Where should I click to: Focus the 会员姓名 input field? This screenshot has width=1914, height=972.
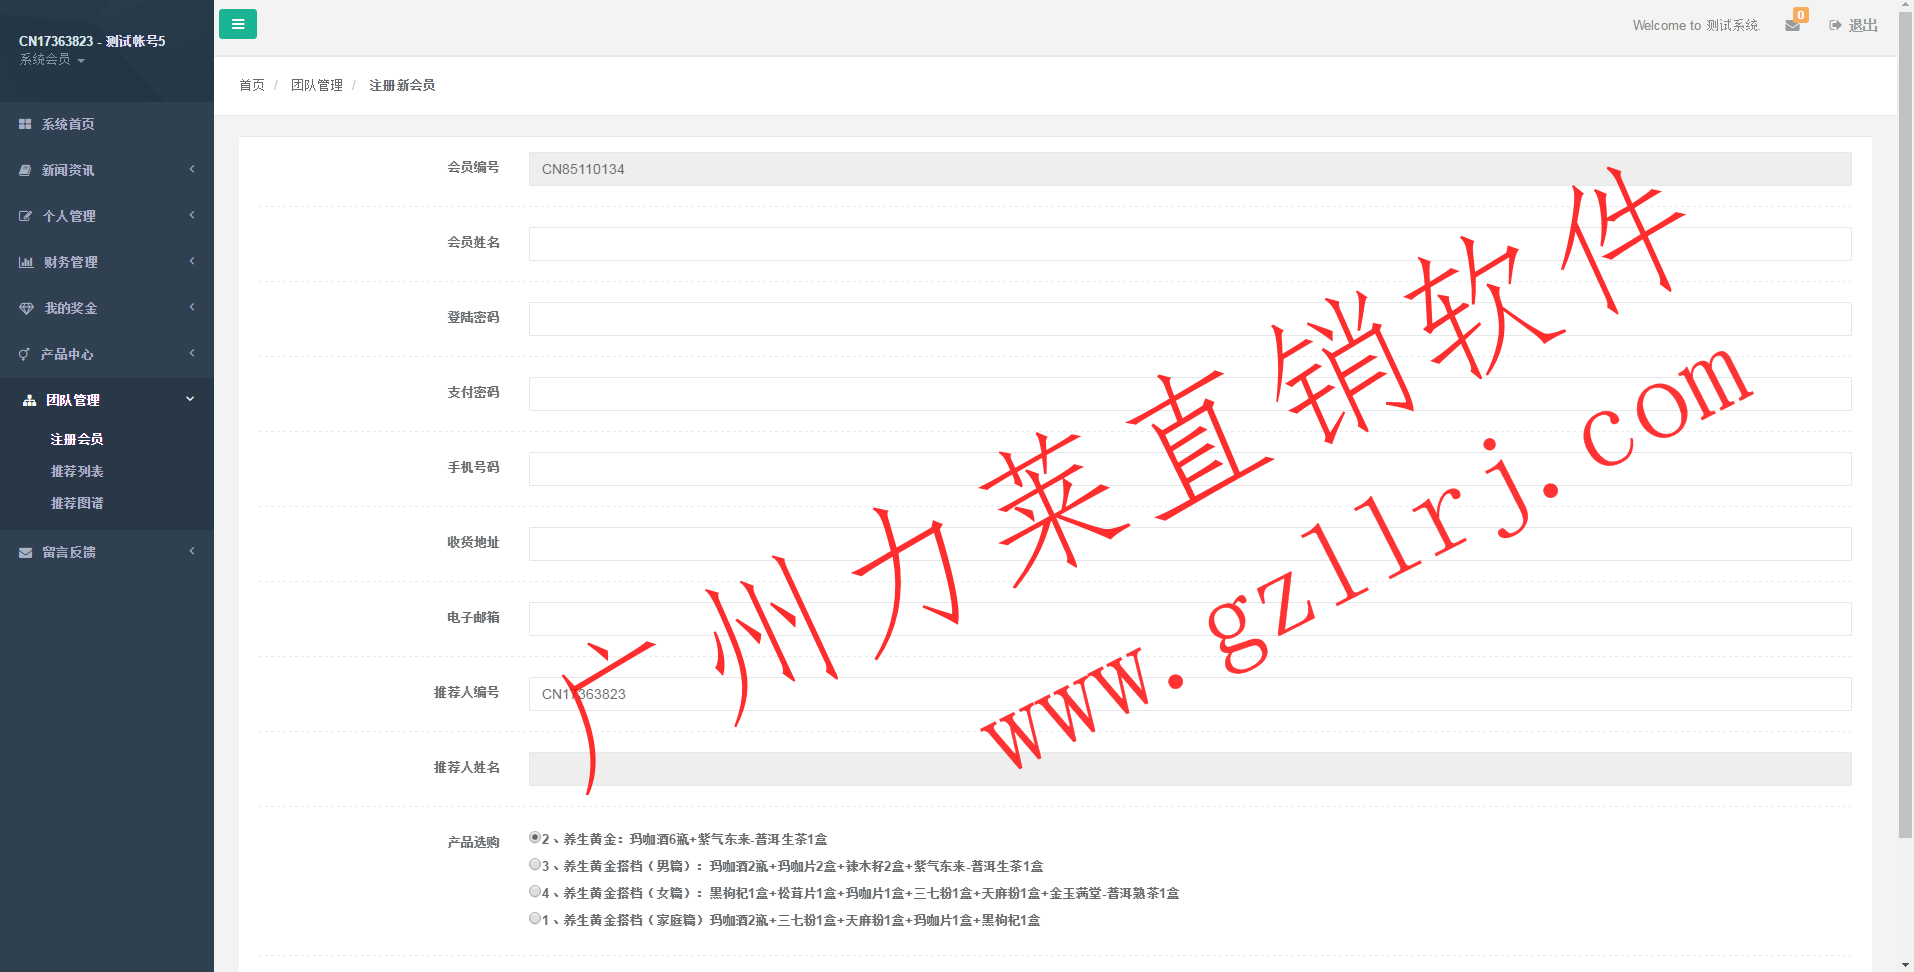tap(1190, 244)
